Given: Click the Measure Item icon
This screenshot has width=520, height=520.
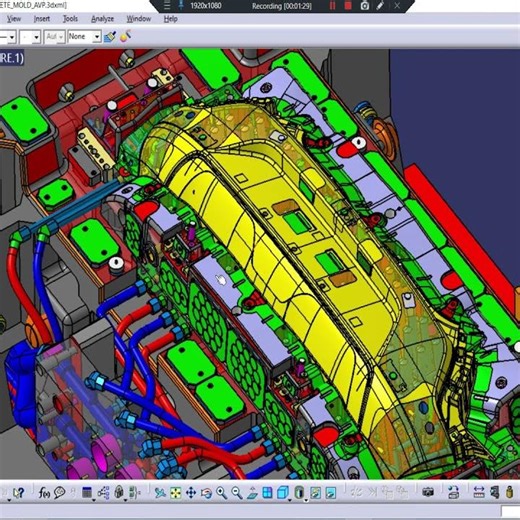Looking at the screenshot, I should pyautogui.click(x=495, y=492).
